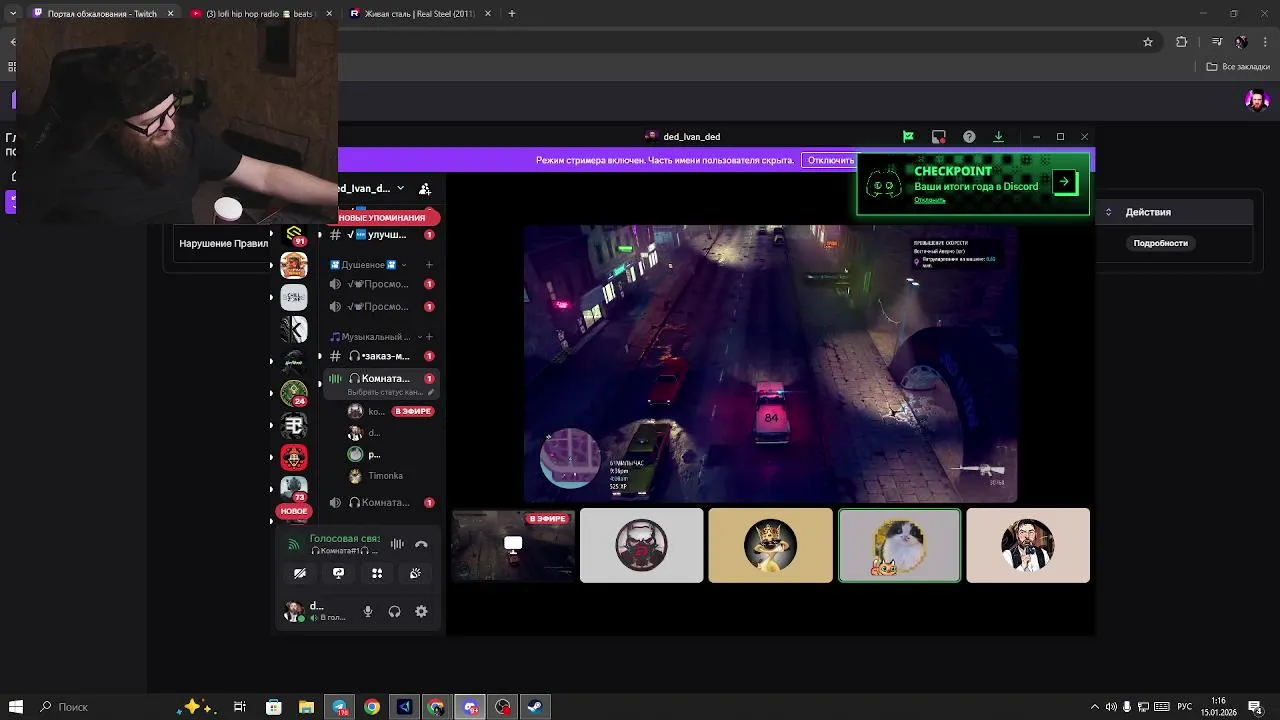1280x720 pixels.
Task: Deafen with headphones icon in user panel
Action: pos(394,612)
